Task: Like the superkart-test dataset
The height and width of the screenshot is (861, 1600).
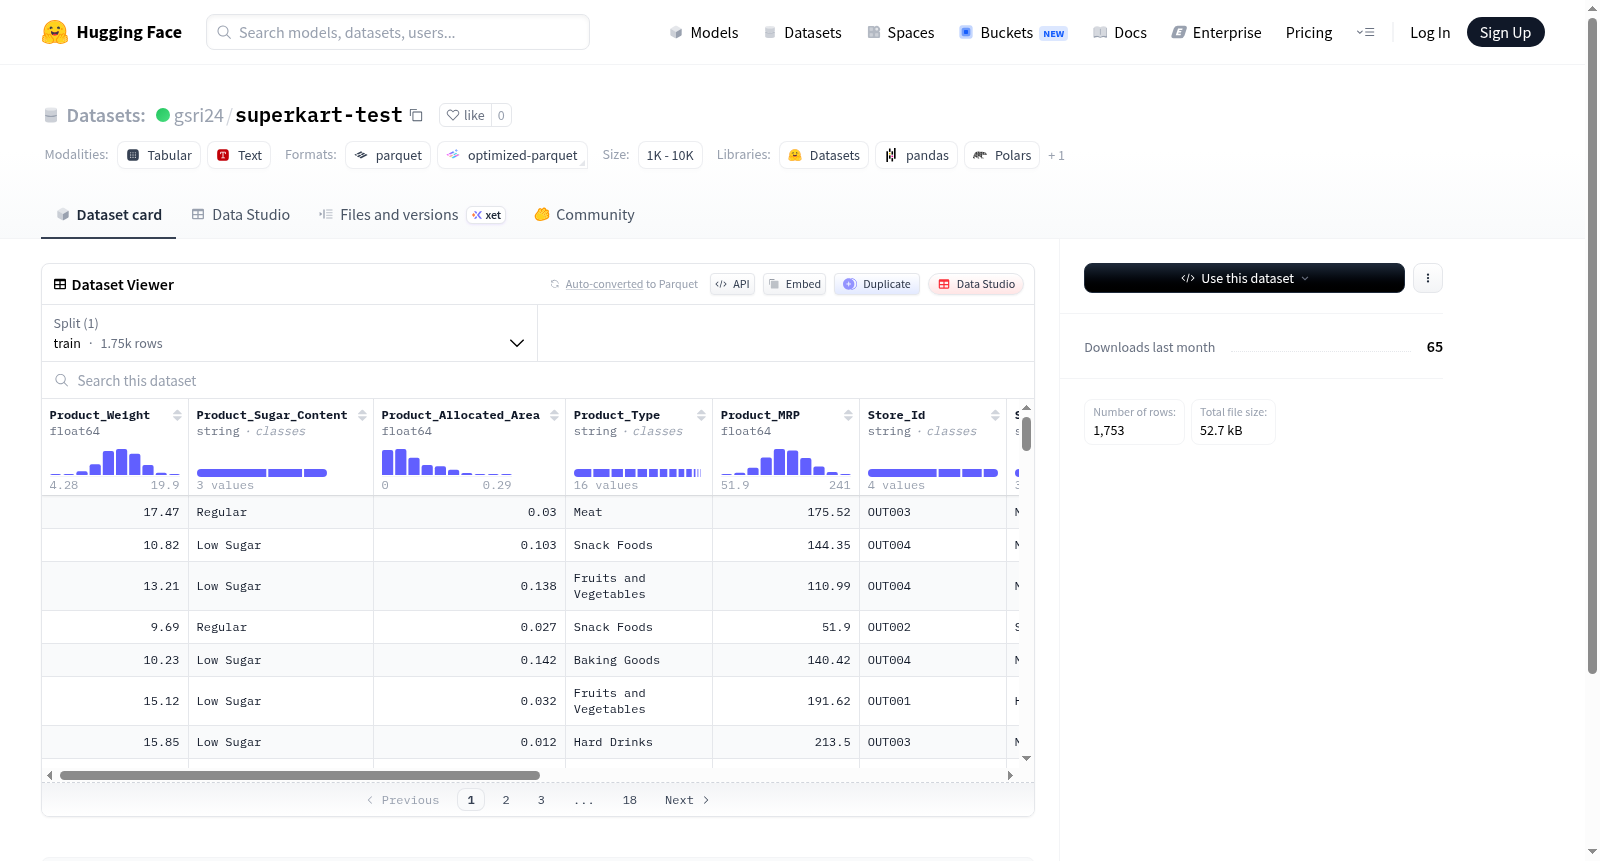Action: 465,115
